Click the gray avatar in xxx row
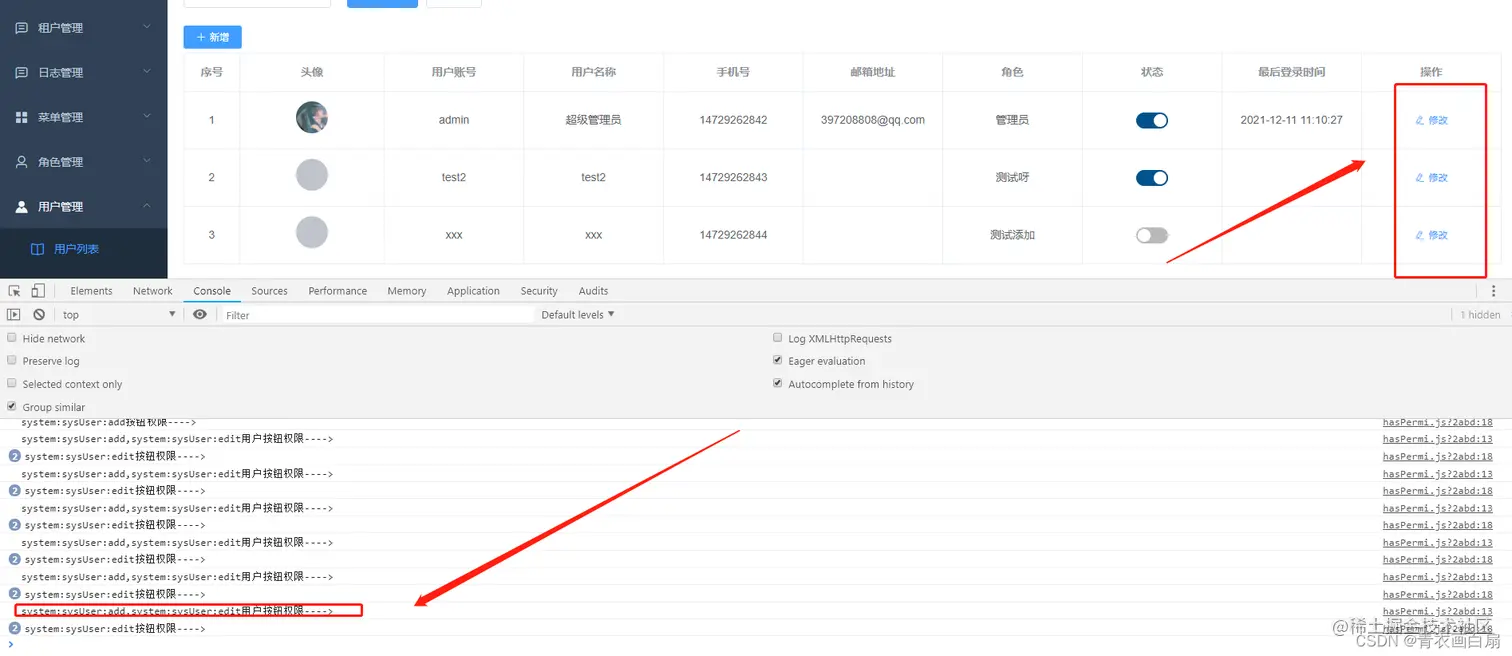Screen dimensions: 1512x656 [x=312, y=233]
